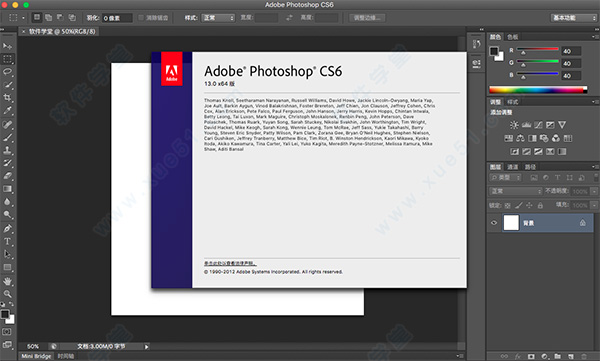Select the History Brush tool

7,163
